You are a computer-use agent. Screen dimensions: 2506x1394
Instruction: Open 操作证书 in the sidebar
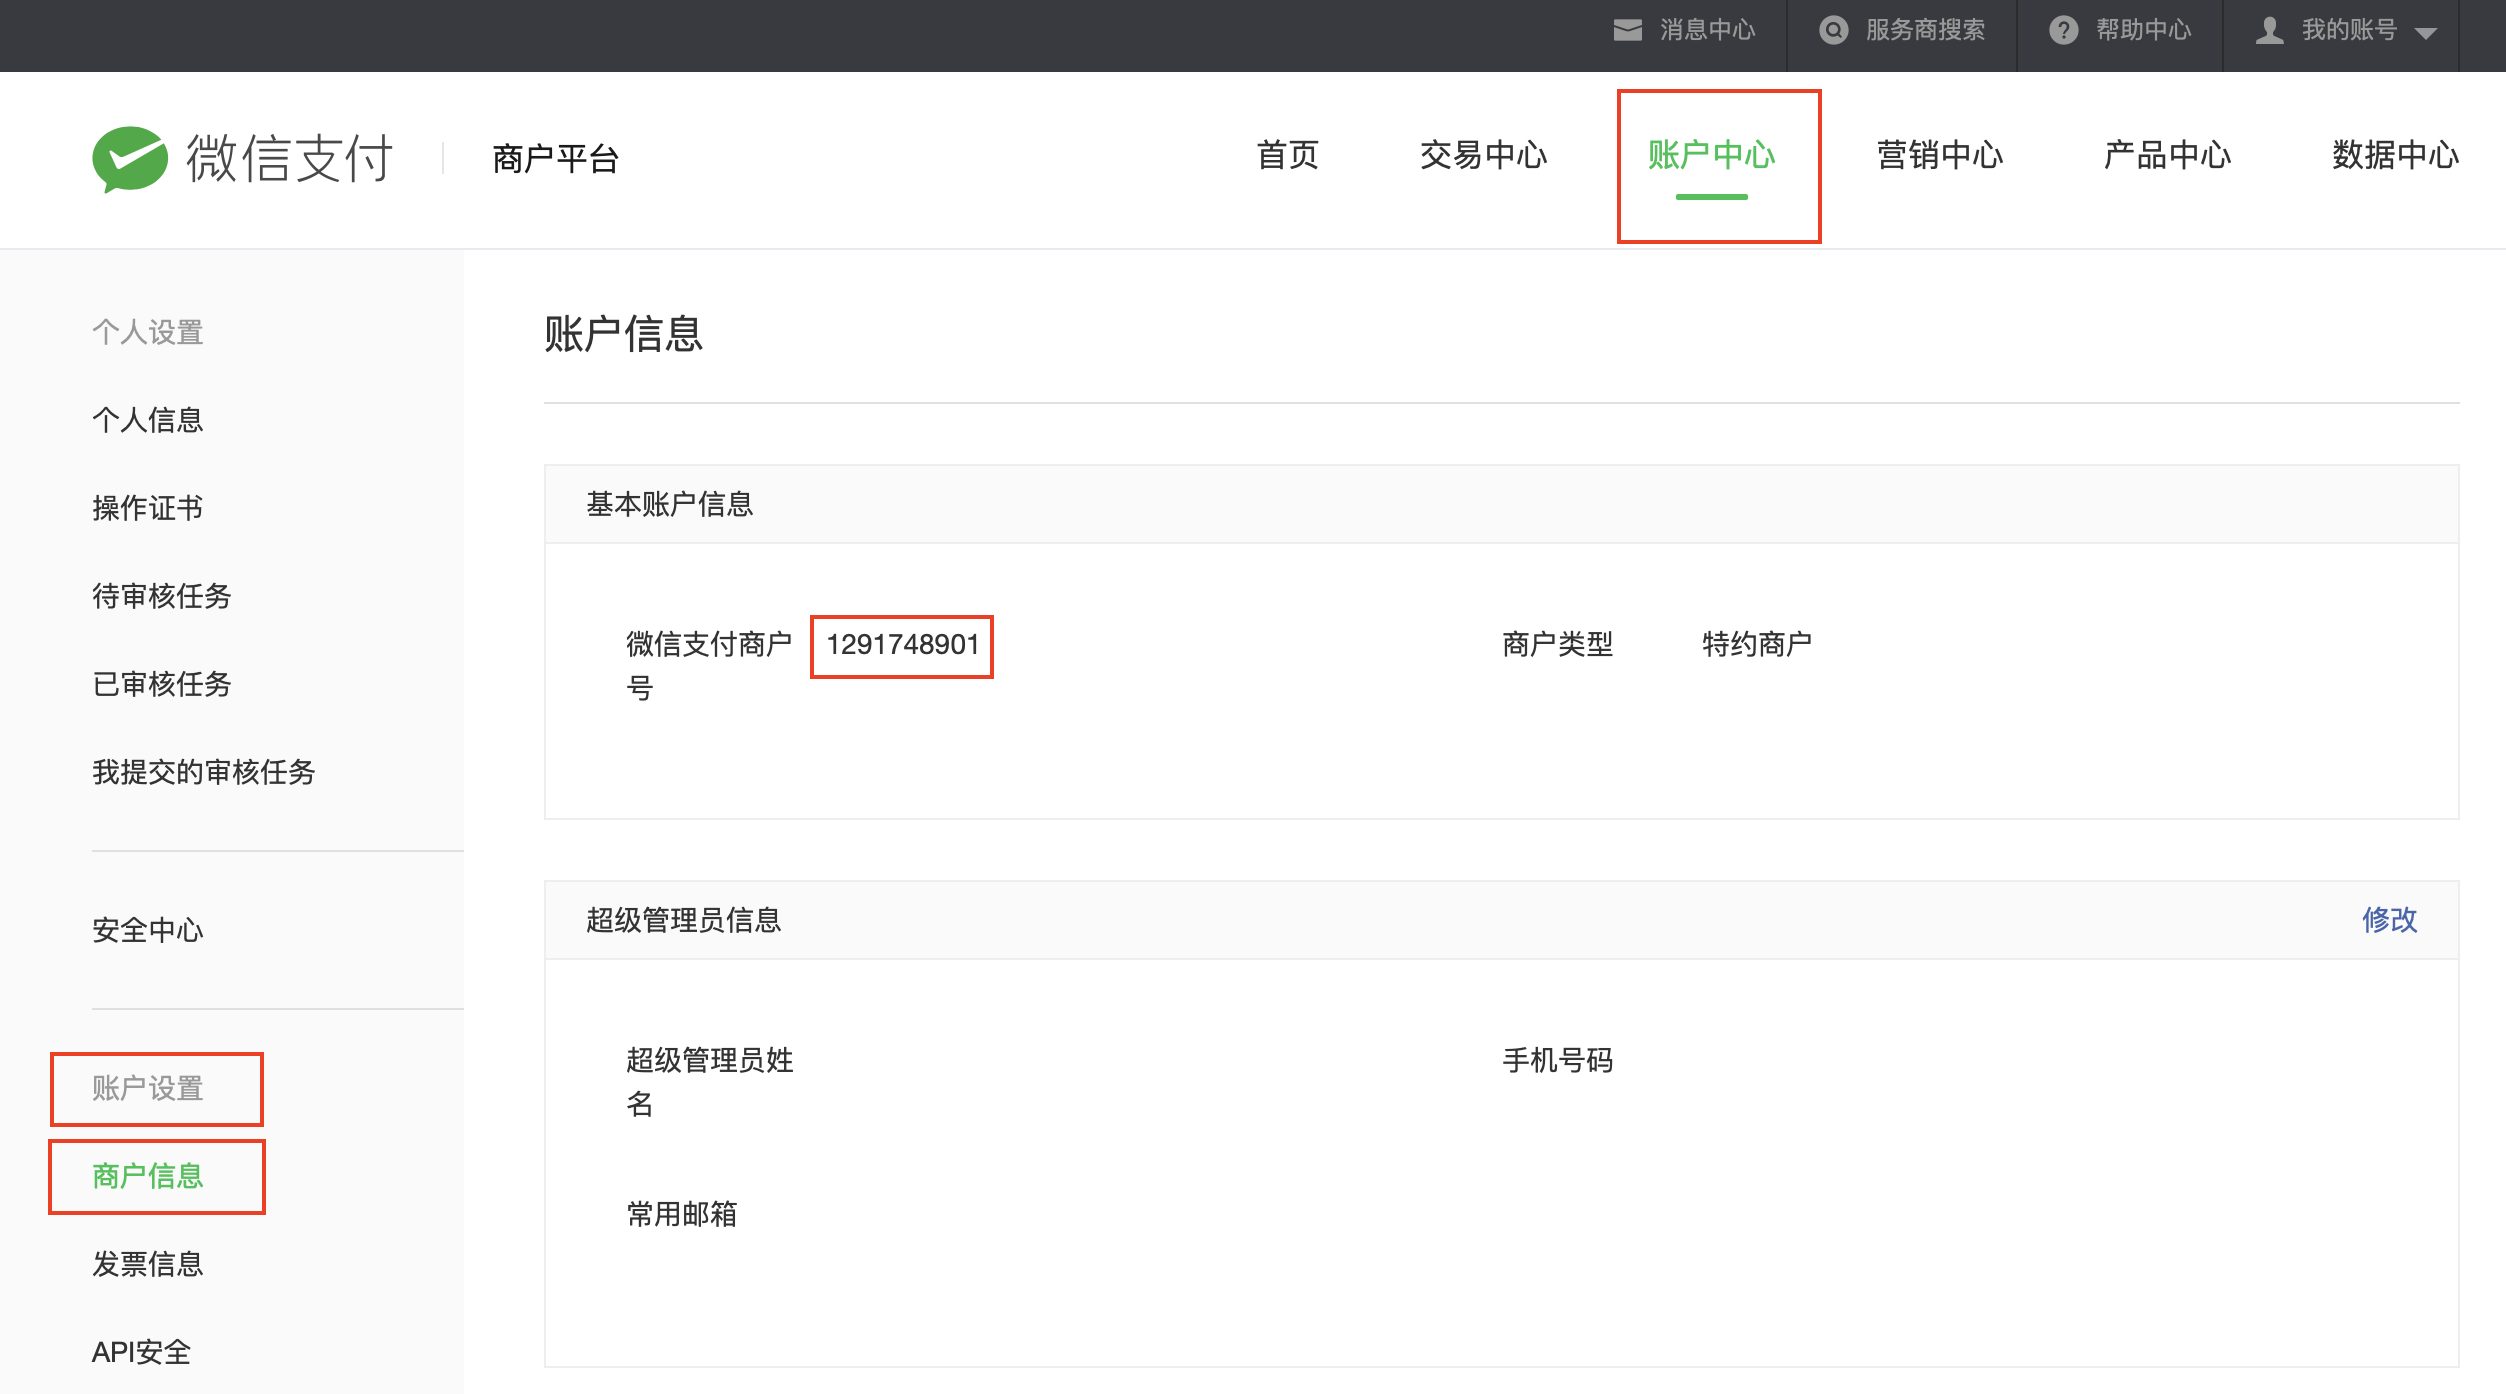148,508
